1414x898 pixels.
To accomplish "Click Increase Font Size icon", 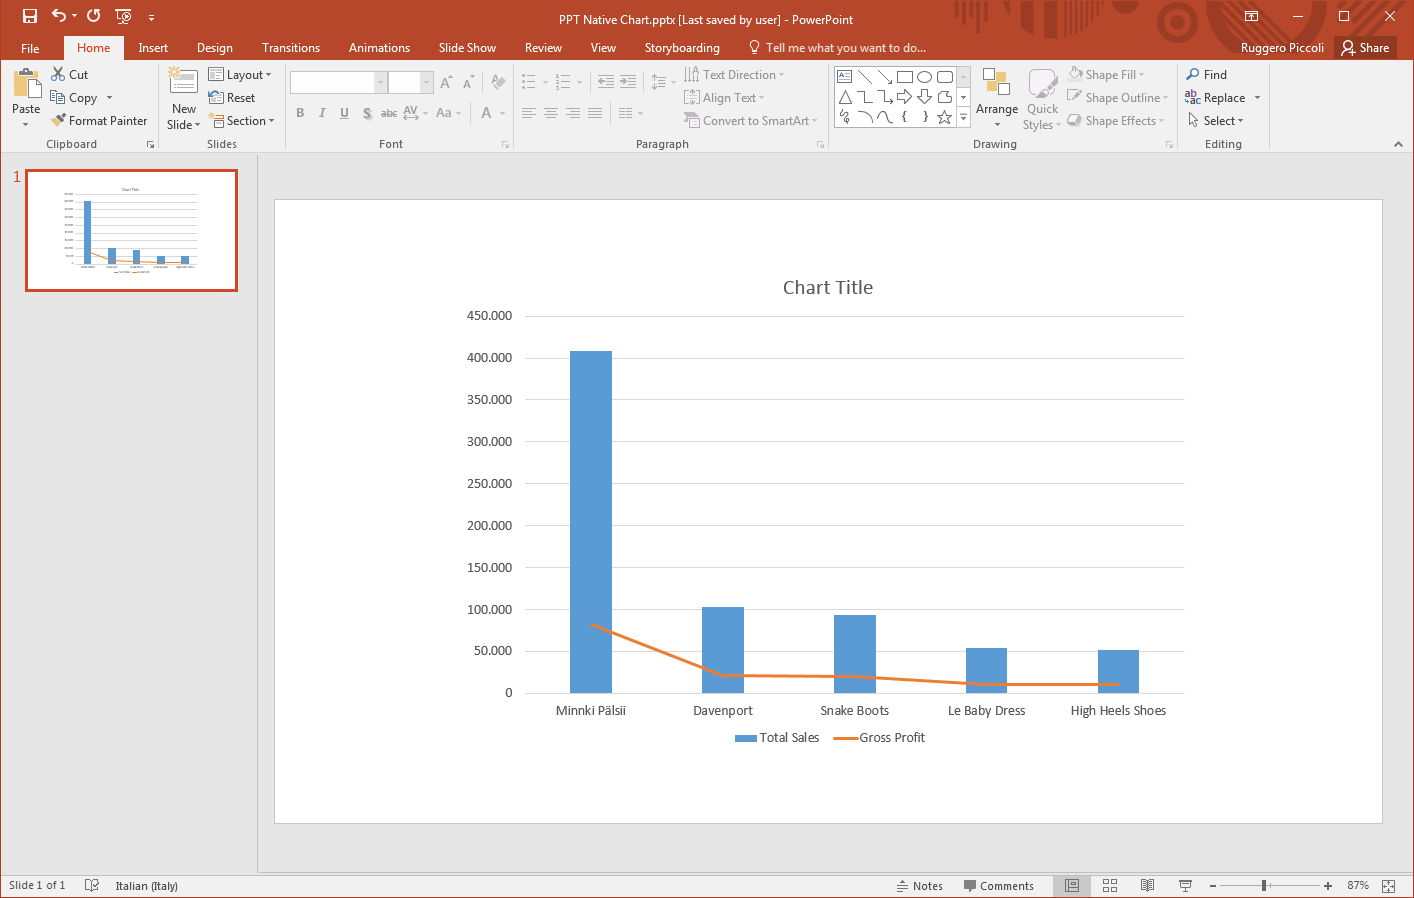I will (x=446, y=82).
